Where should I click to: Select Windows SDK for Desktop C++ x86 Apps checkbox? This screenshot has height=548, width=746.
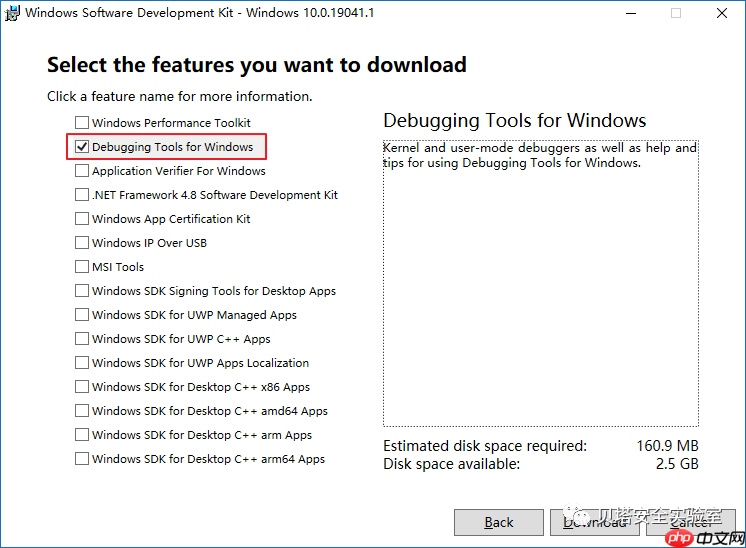82,387
